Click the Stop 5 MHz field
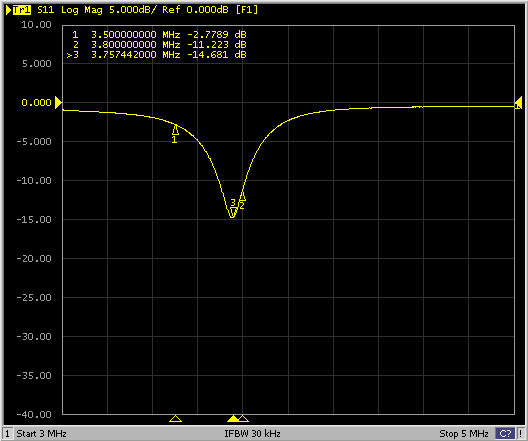 (x=464, y=433)
